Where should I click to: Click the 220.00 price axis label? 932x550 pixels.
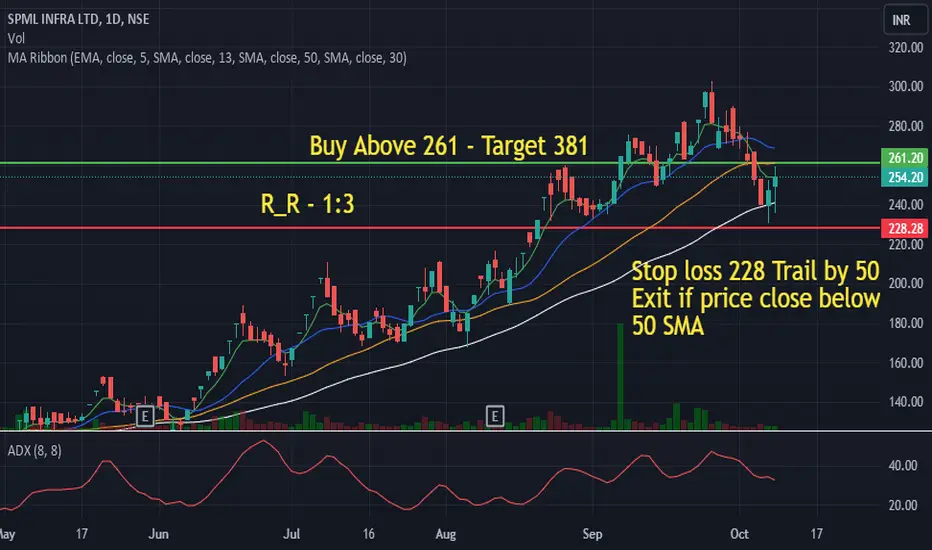[906, 244]
